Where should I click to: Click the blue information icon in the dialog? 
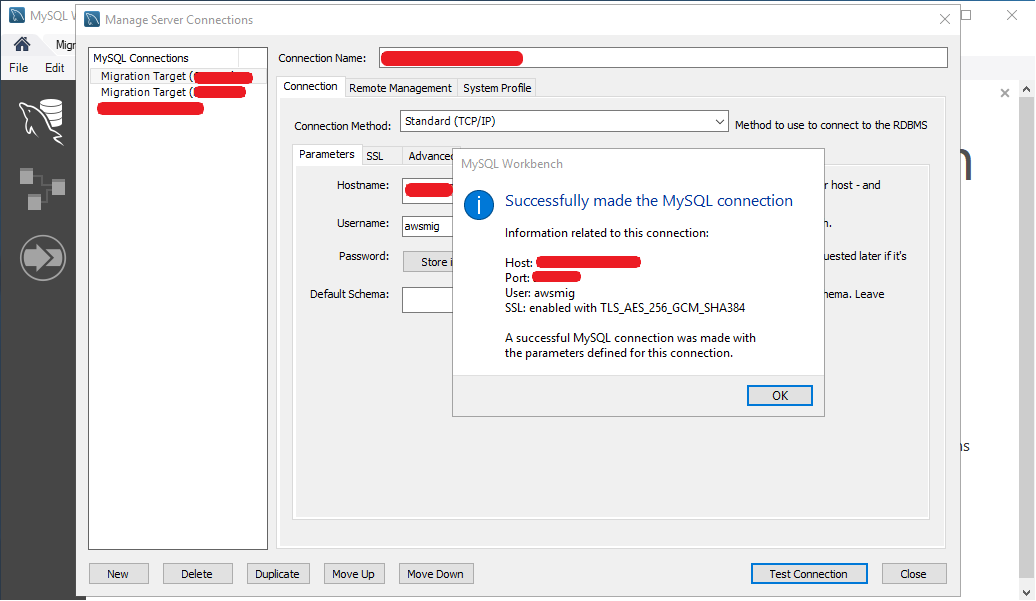(x=479, y=205)
